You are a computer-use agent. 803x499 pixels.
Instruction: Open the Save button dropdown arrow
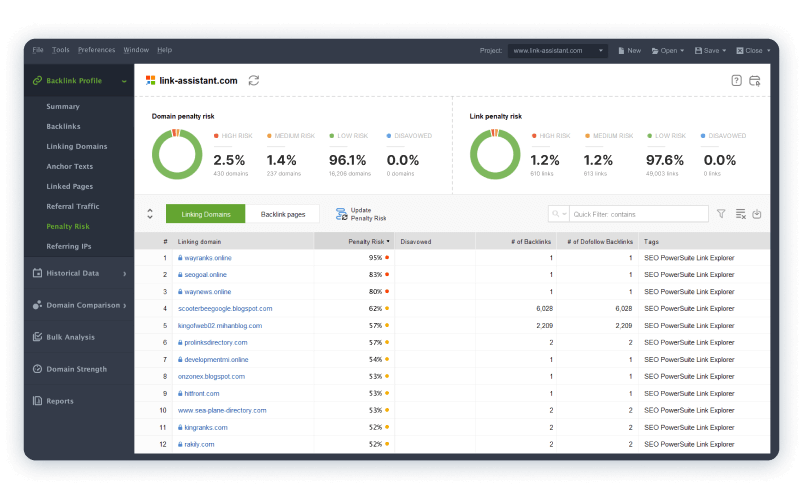coord(724,51)
